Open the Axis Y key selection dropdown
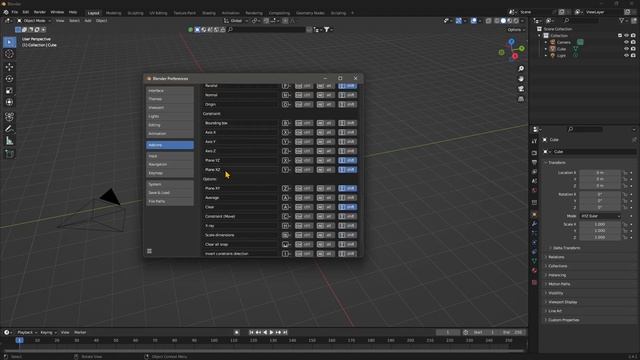The image size is (640, 360). click(286, 142)
